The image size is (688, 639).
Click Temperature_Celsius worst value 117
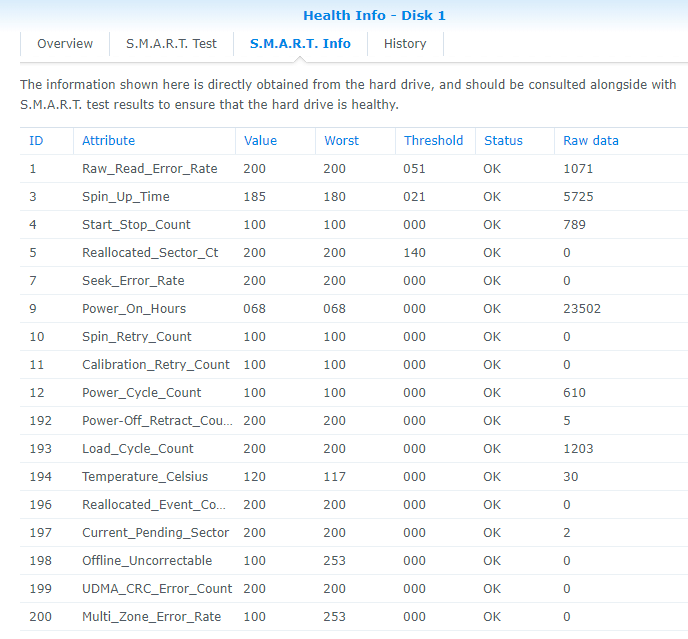click(x=334, y=477)
